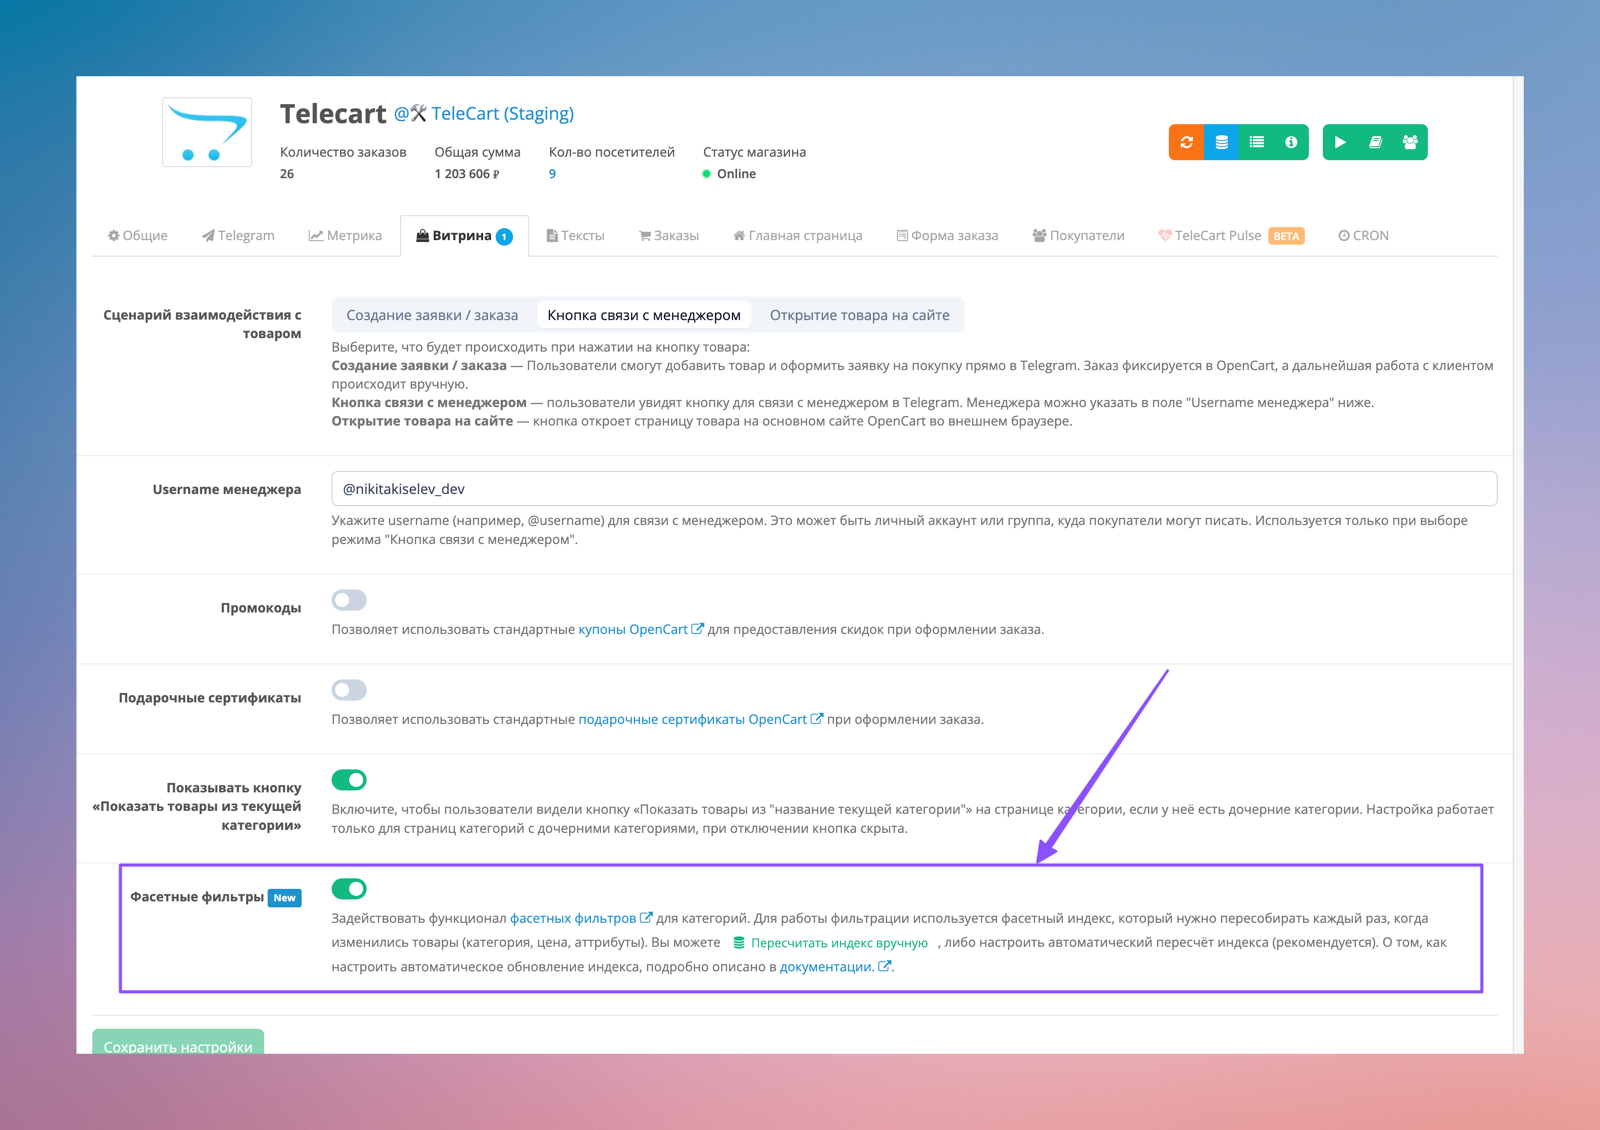
Task: Click the Username менеджера input field
Action: coord(913,489)
